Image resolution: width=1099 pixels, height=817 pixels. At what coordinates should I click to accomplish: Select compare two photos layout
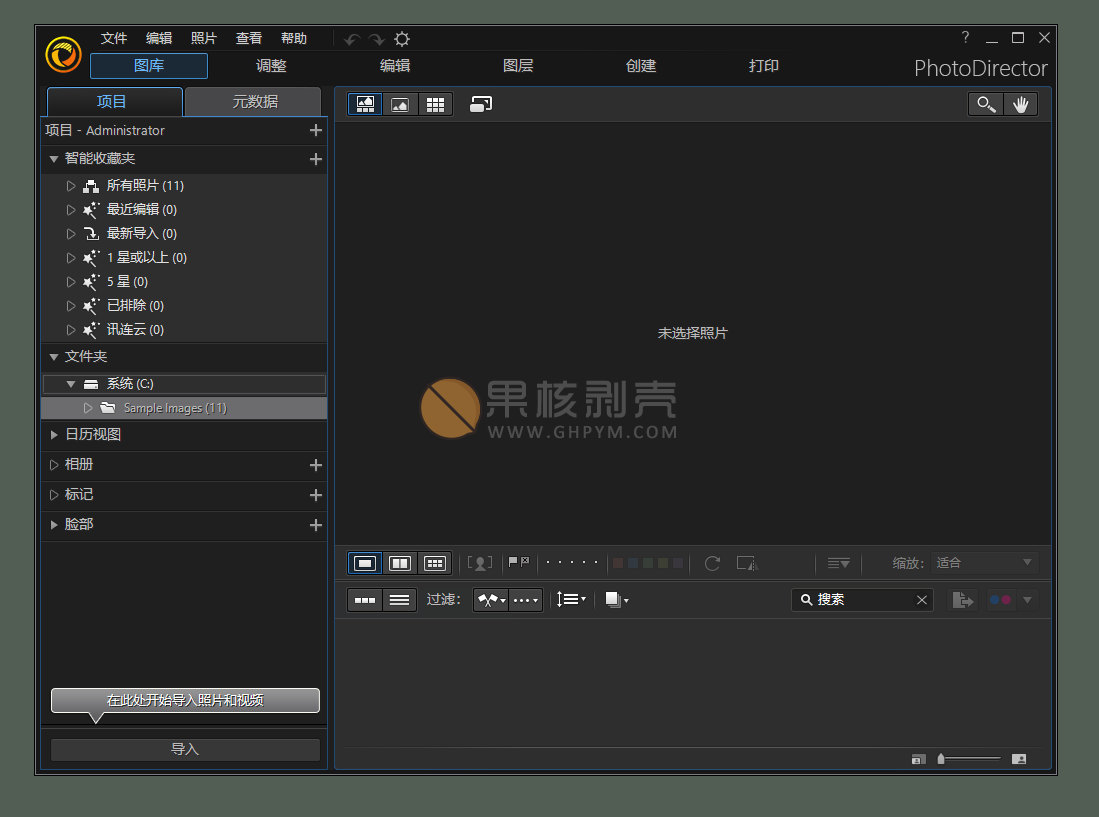coord(400,563)
